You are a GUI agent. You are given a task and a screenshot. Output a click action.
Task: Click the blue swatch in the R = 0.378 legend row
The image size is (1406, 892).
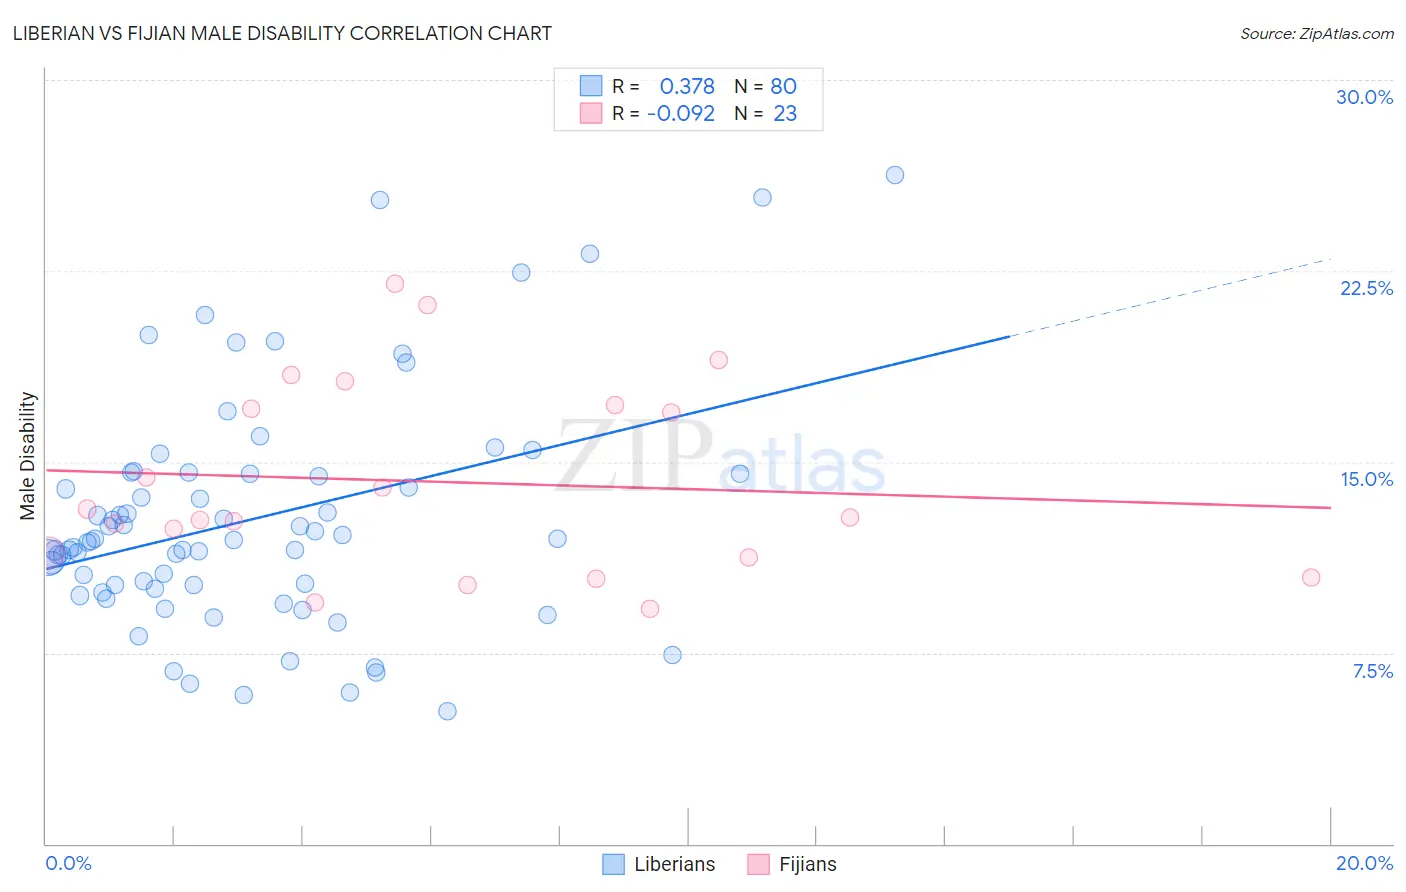(x=591, y=86)
